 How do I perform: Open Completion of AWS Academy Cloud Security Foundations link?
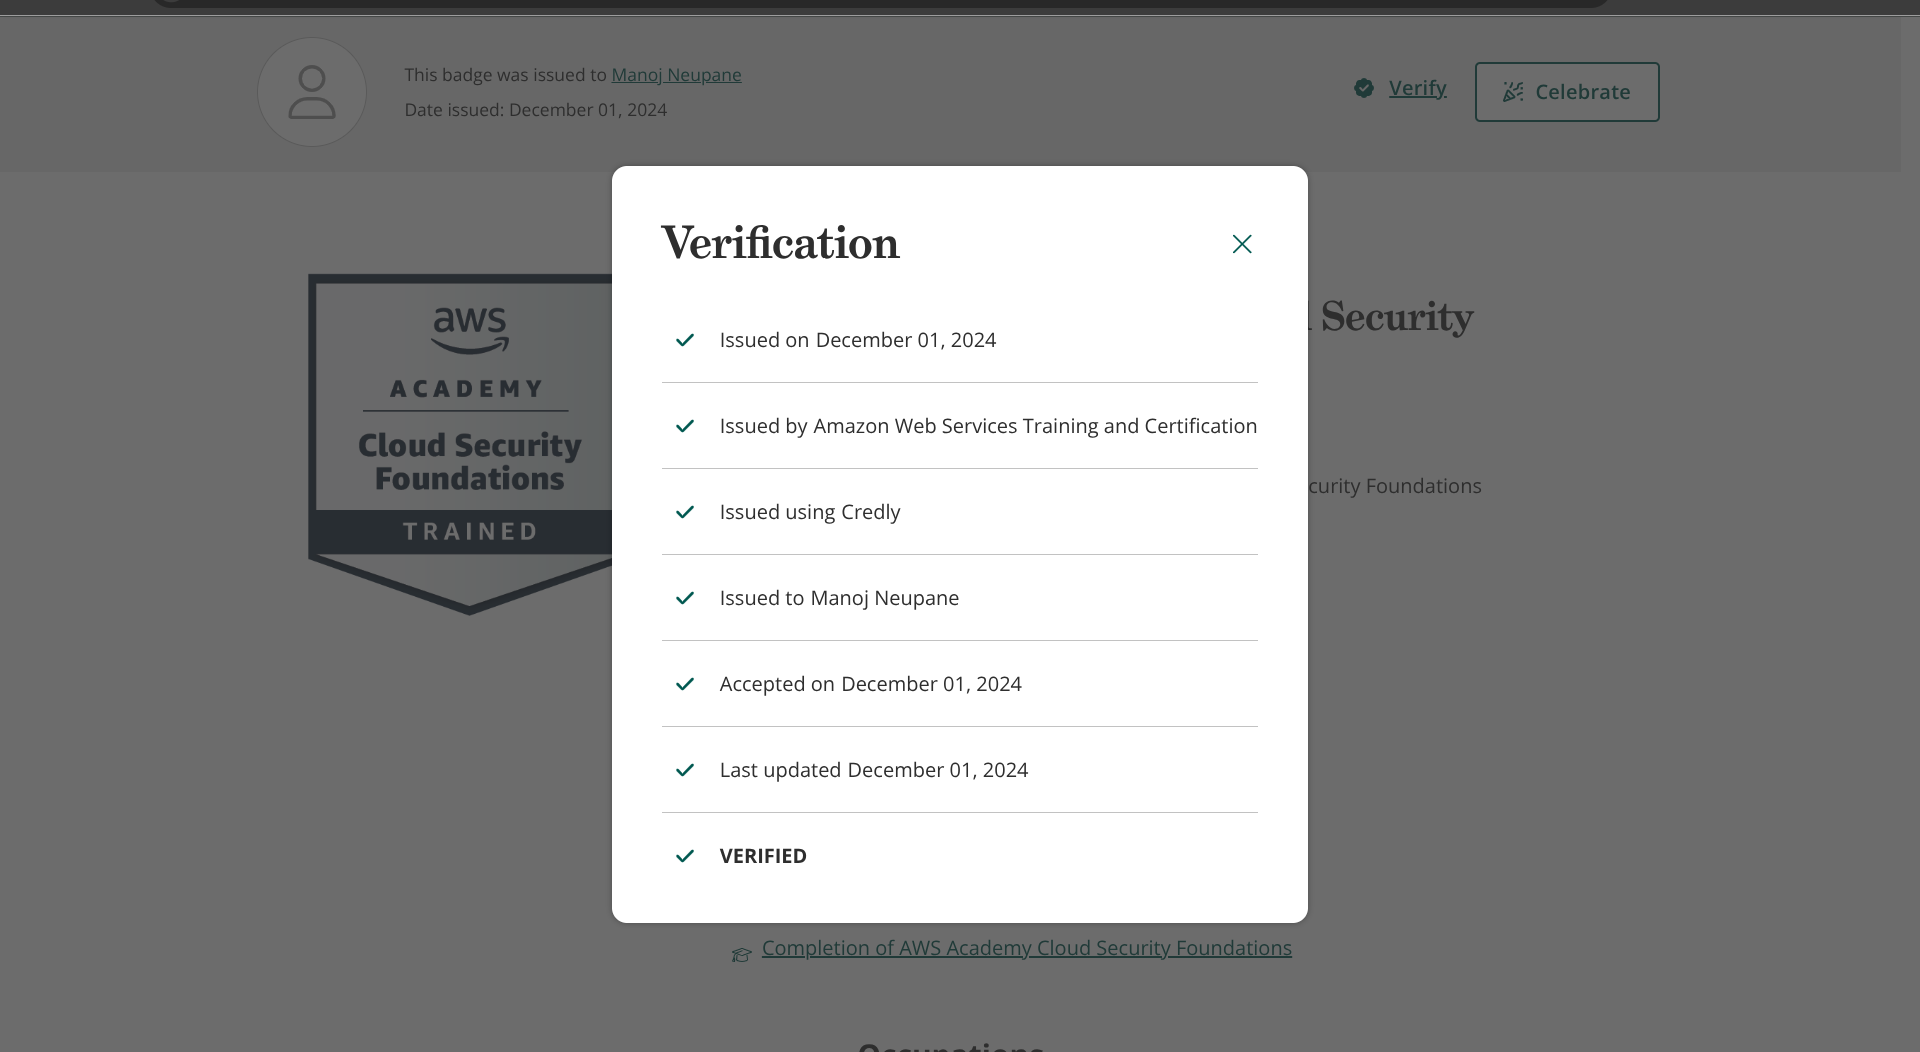pyautogui.click(x=1027, y=948)
